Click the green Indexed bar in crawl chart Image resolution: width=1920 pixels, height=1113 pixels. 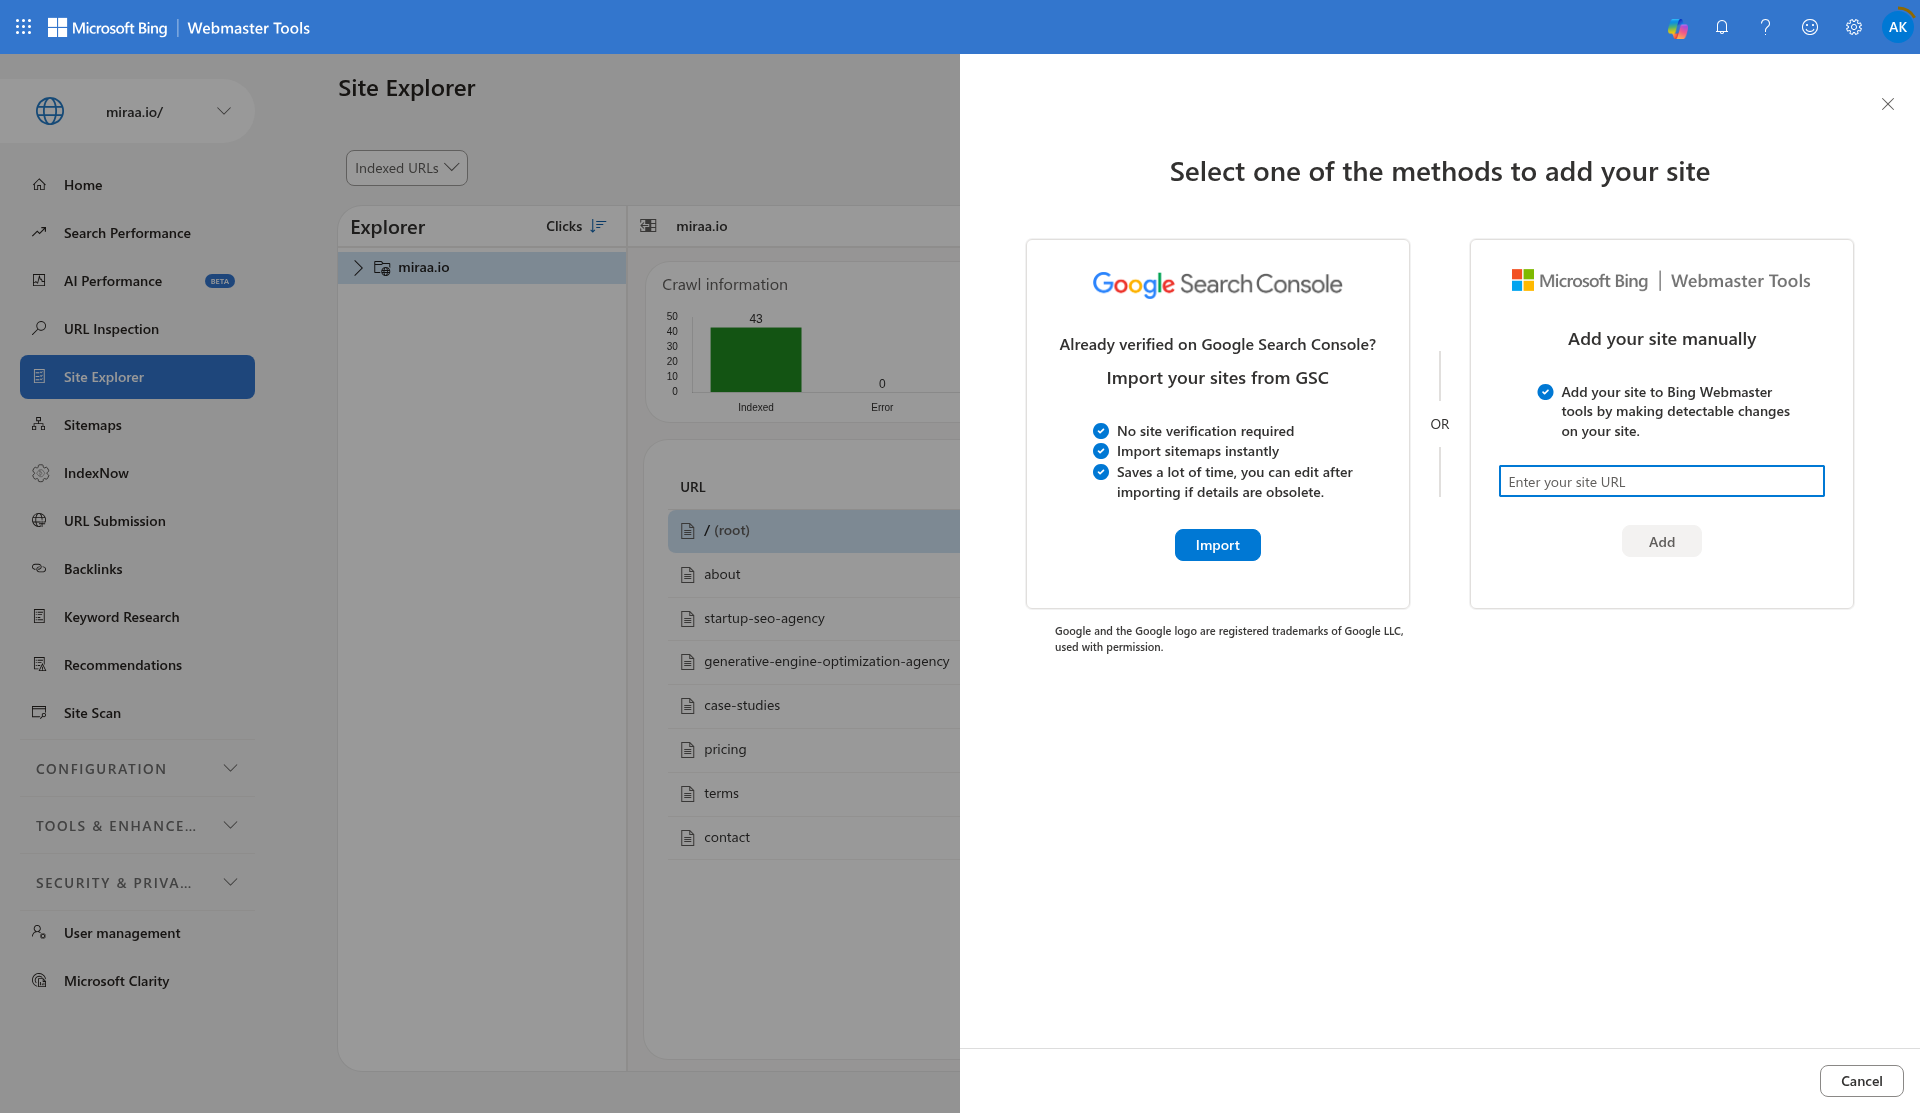(755, 359)
